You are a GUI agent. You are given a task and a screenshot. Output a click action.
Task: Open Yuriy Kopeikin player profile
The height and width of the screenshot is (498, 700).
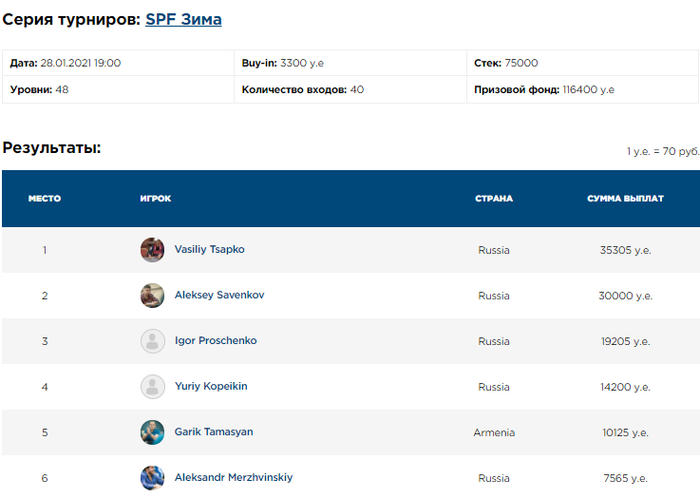tap(211, 386)
